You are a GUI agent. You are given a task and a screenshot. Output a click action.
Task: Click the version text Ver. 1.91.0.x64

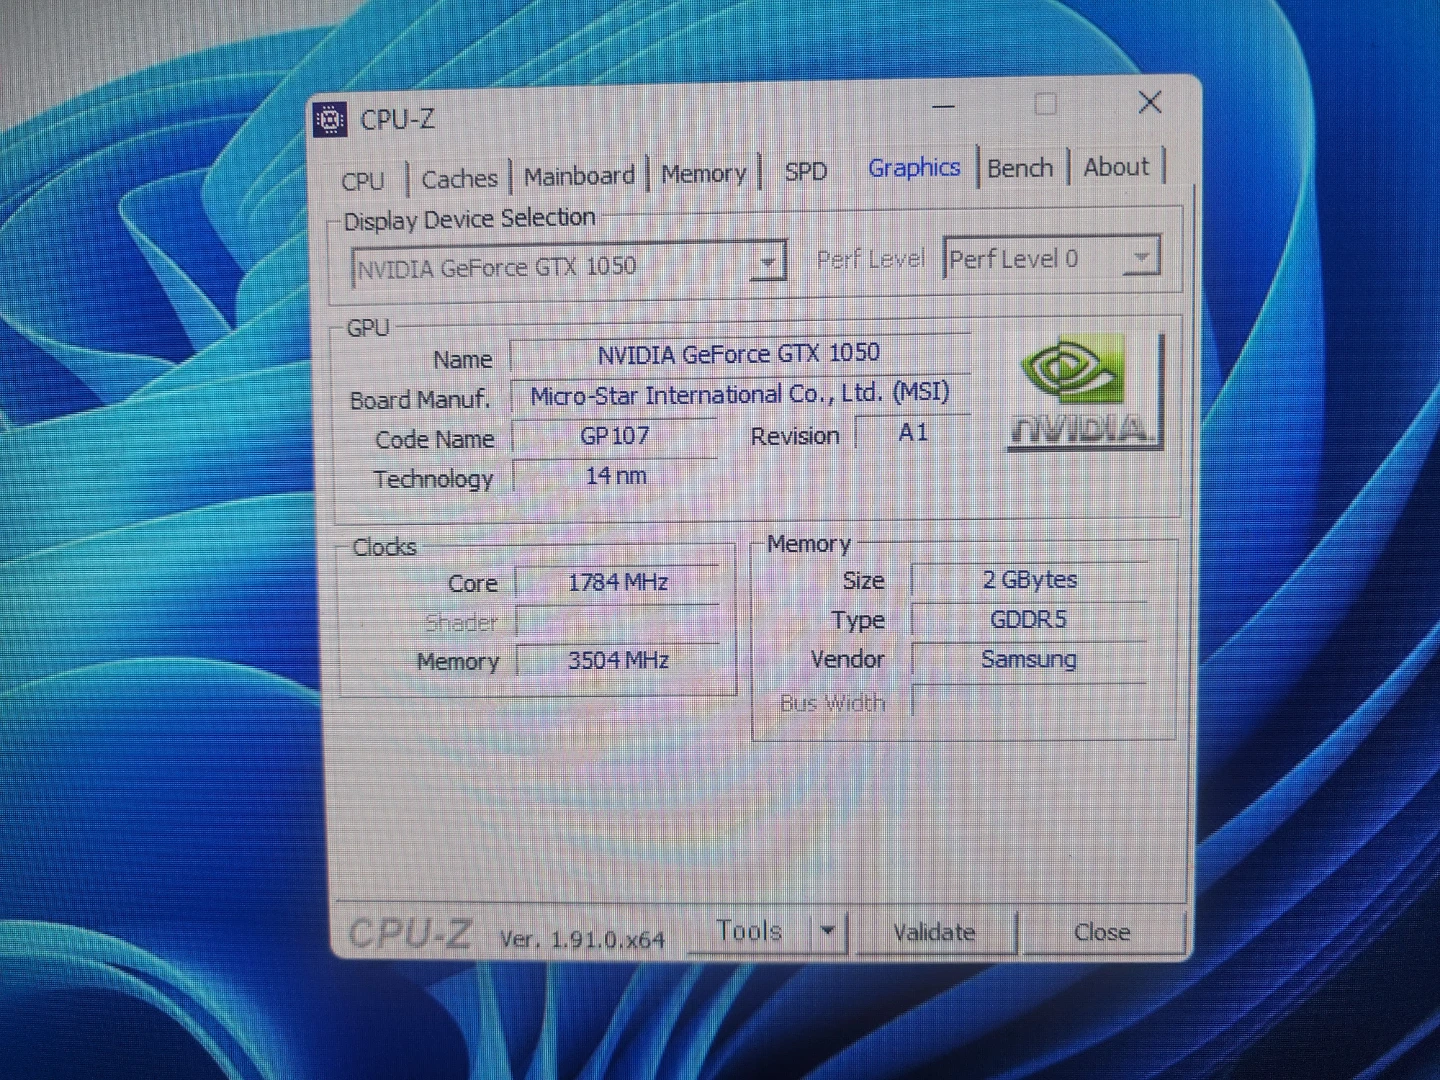[582, 939]
